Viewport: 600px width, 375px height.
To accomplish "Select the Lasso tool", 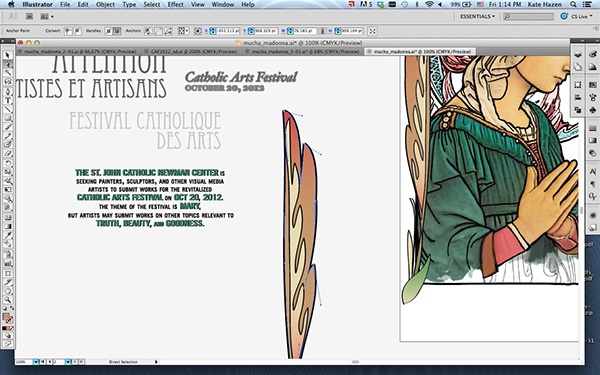I will (x=8, y=82).
